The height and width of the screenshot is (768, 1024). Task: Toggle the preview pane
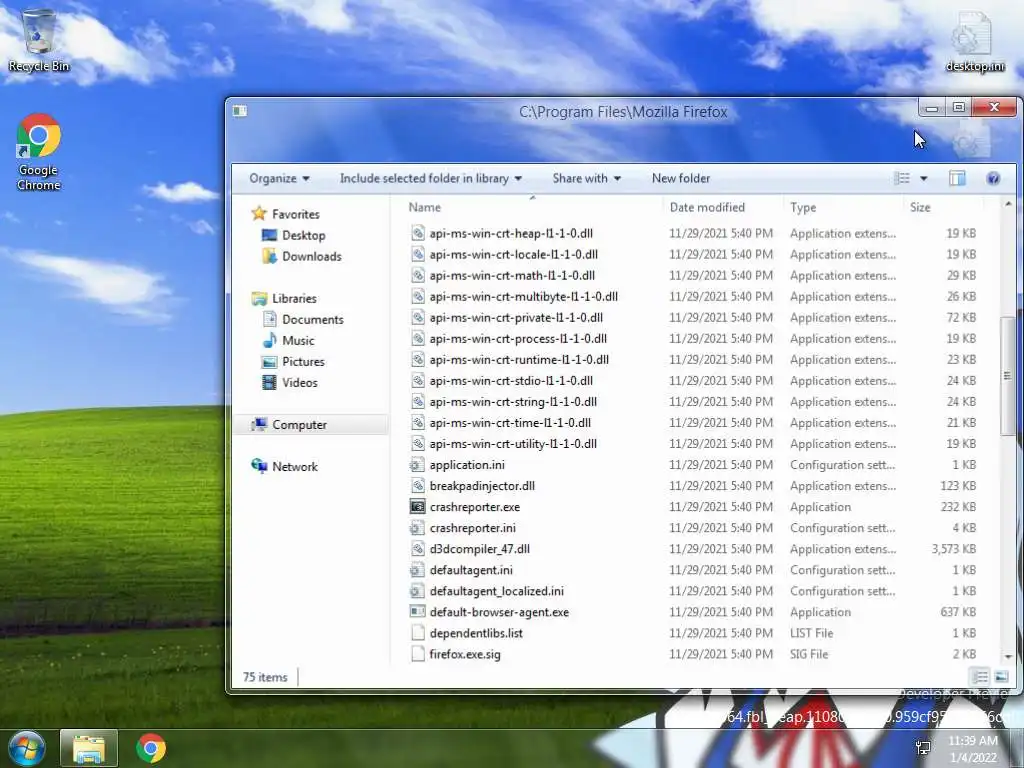point(957,178)
